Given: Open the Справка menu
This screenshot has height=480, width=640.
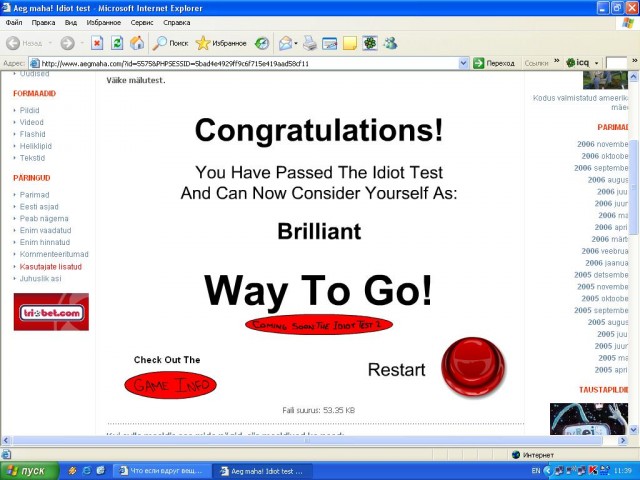Looking at the screenshot, I should pos(176,22).
